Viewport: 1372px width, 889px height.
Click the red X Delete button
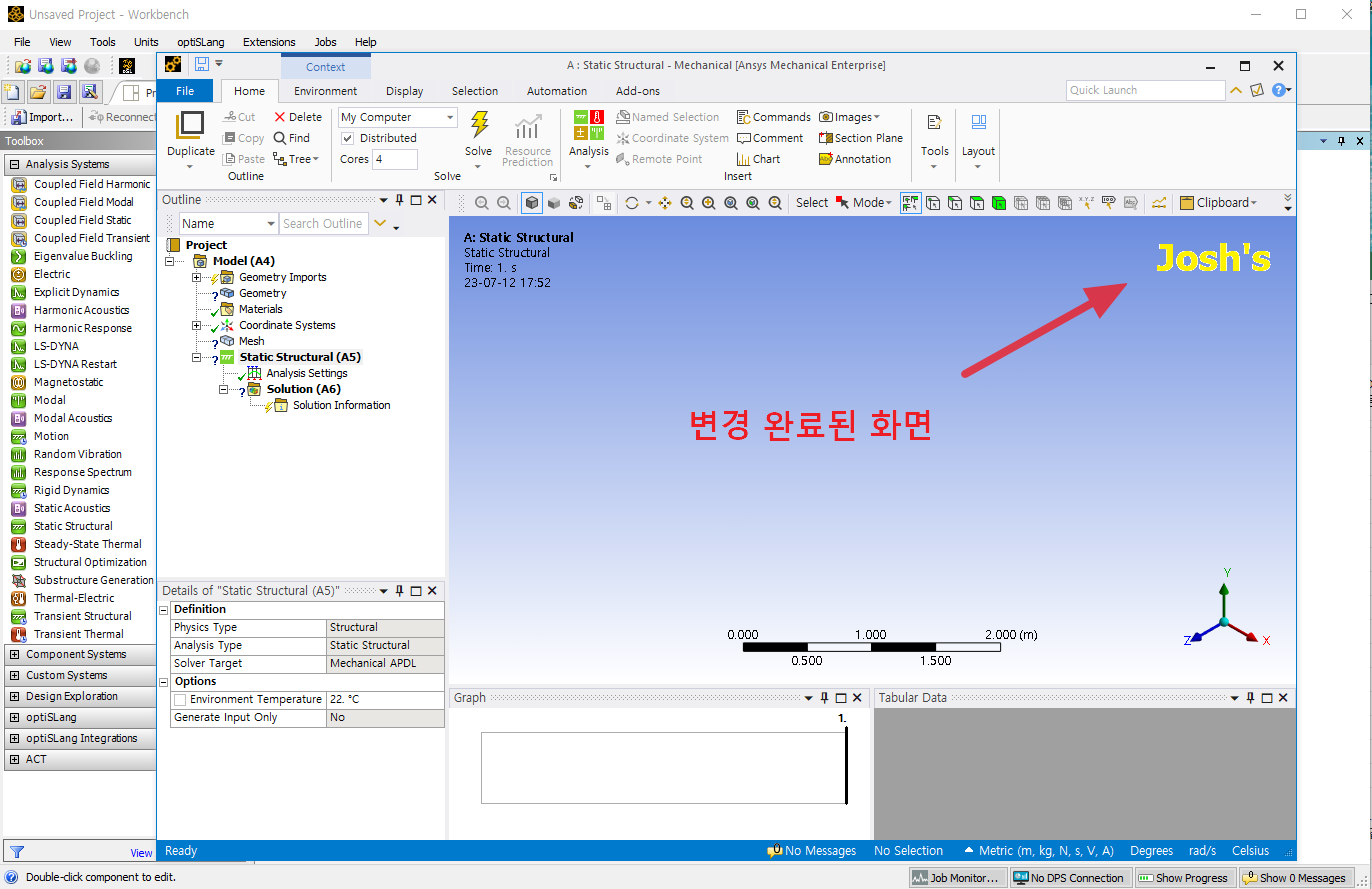click(x=298, y=117)
